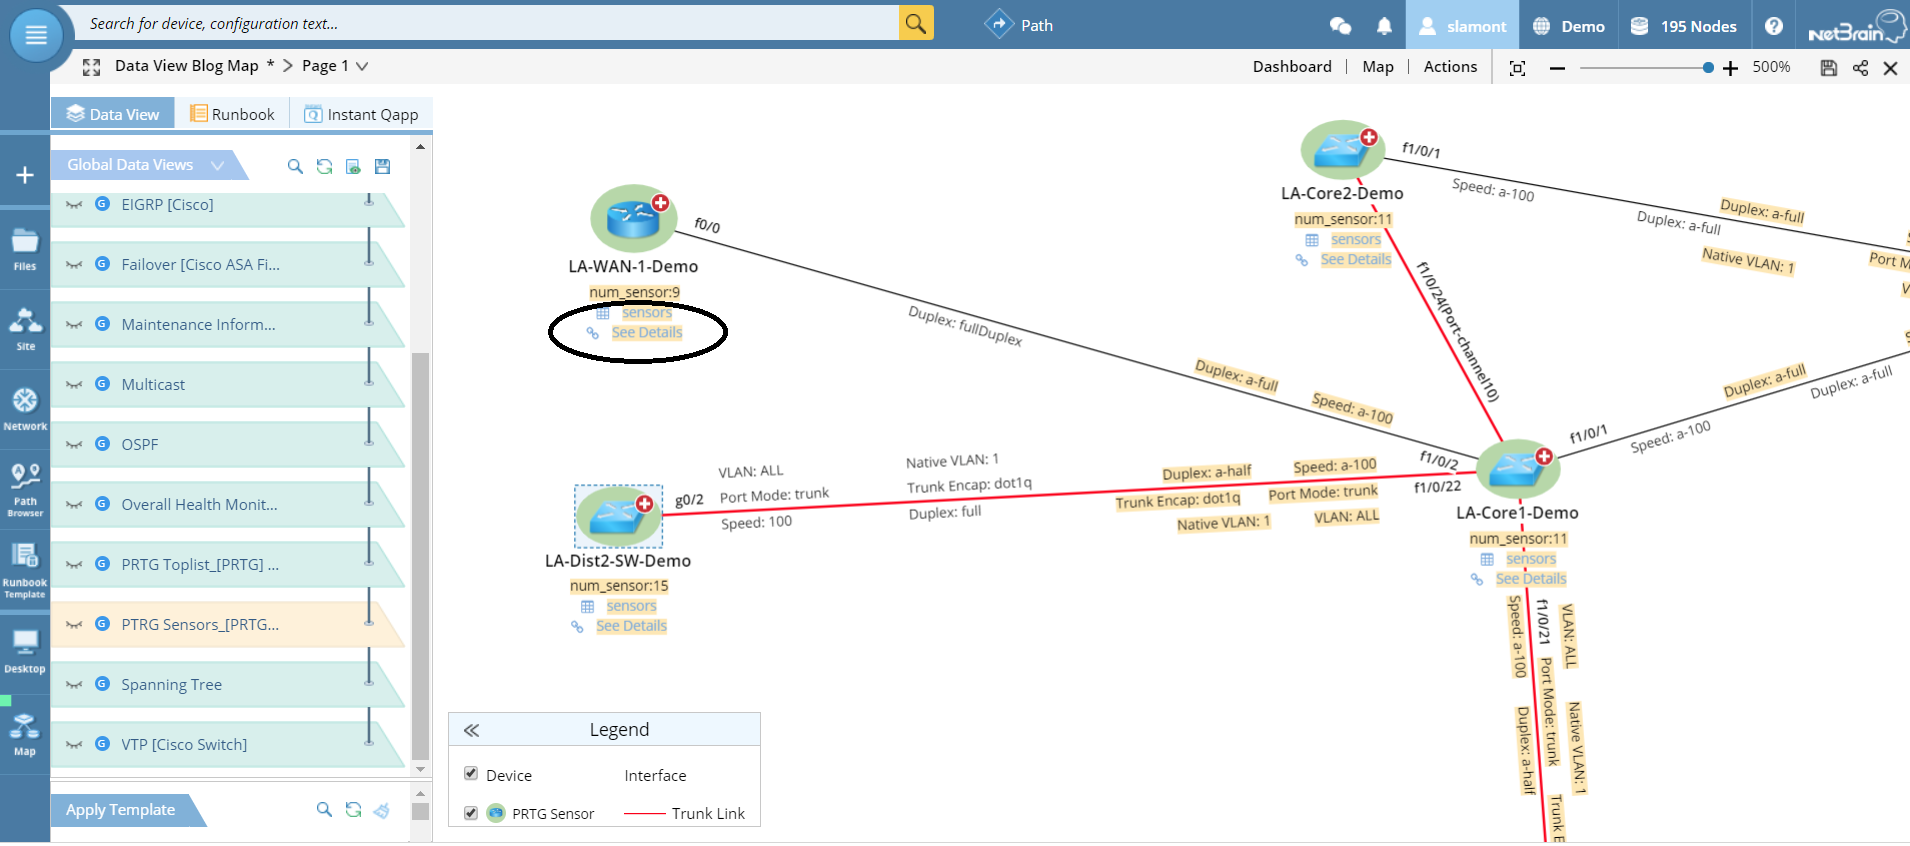Expand the LA-Core1-Demo plus badge
The width and height of the screenshot is (1910, 846).
tap(1544, 456)
